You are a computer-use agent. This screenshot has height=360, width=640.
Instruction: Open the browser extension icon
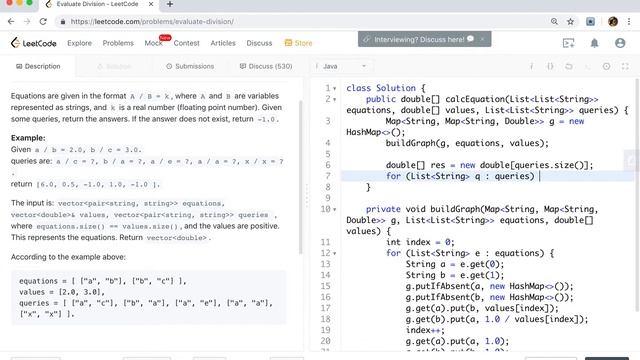(x=590, y=22)
